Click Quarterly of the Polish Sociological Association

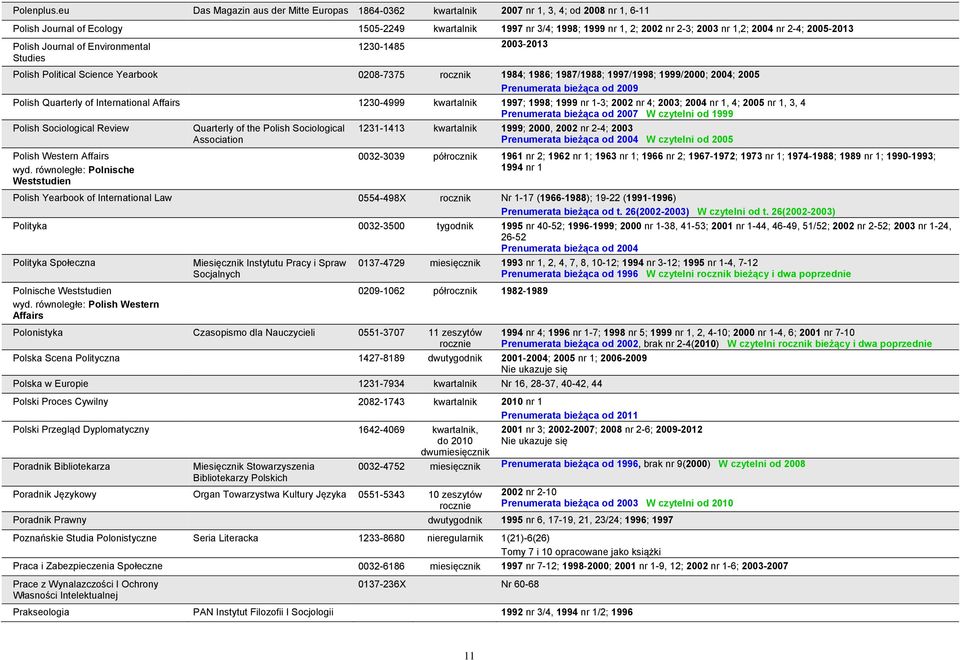coord(269,134)
